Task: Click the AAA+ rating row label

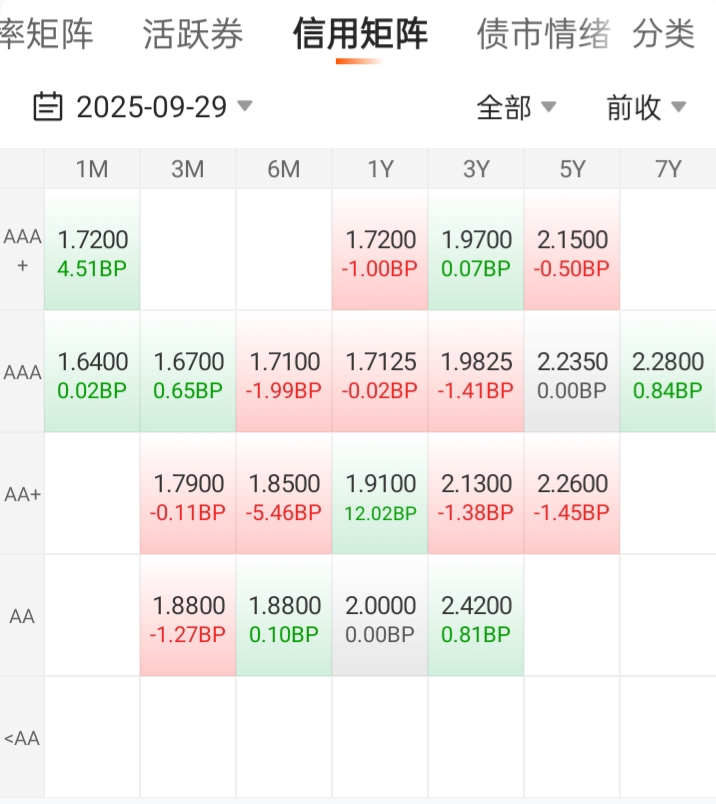Action: point(22,251)
